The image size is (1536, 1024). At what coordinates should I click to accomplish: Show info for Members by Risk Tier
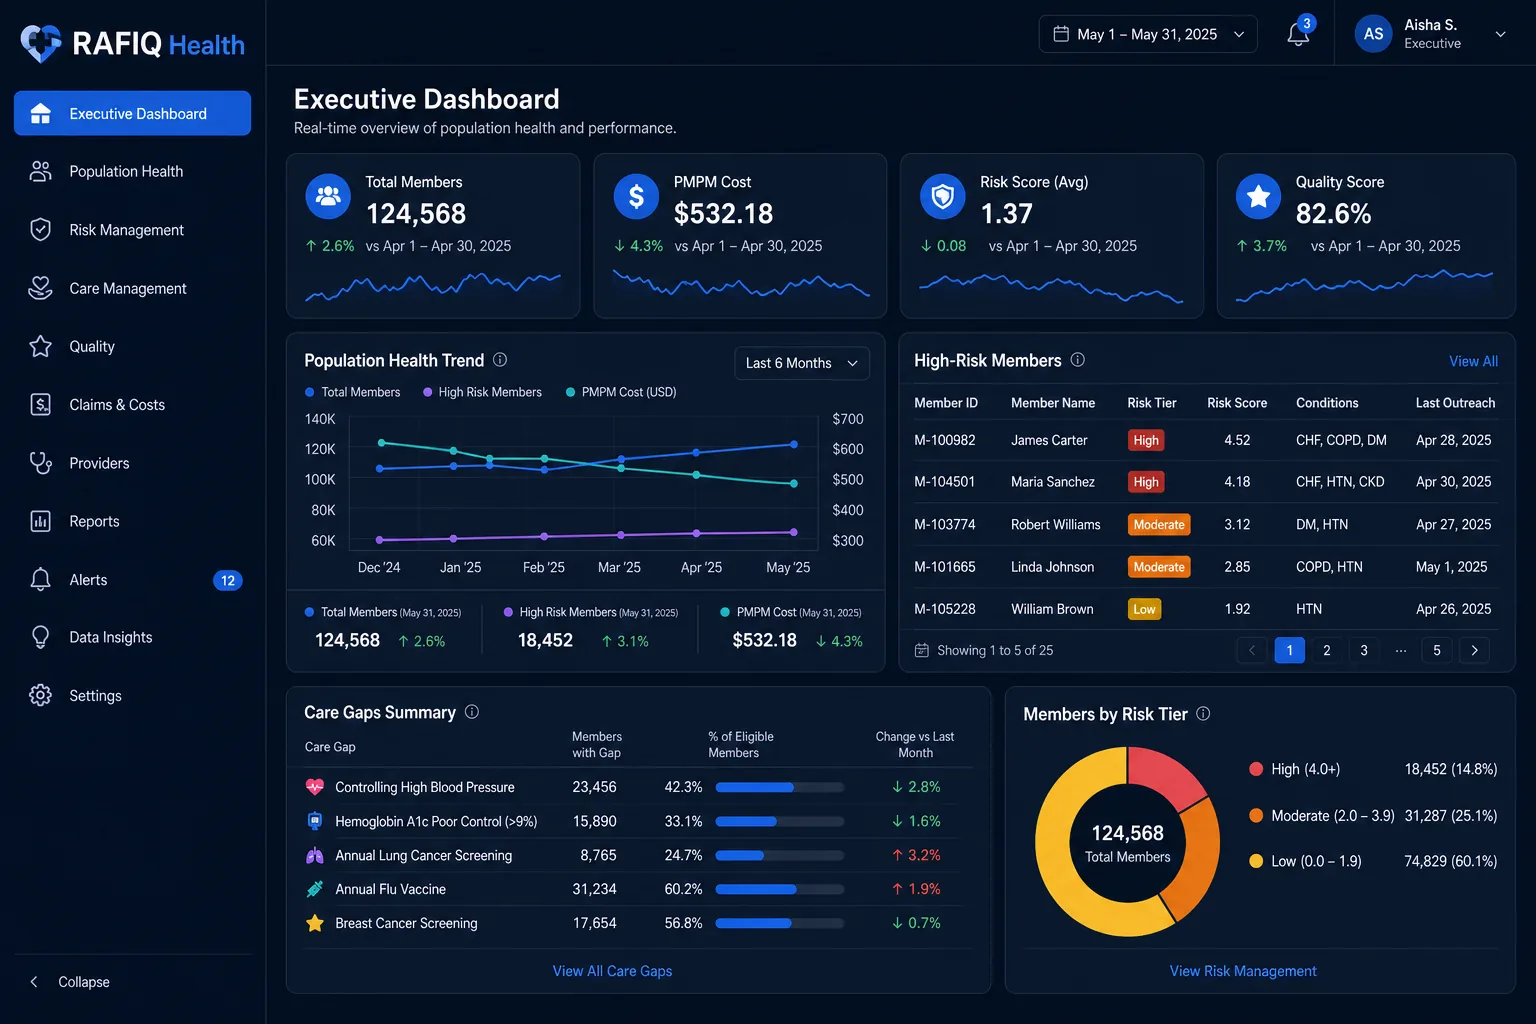(1203, 714)
